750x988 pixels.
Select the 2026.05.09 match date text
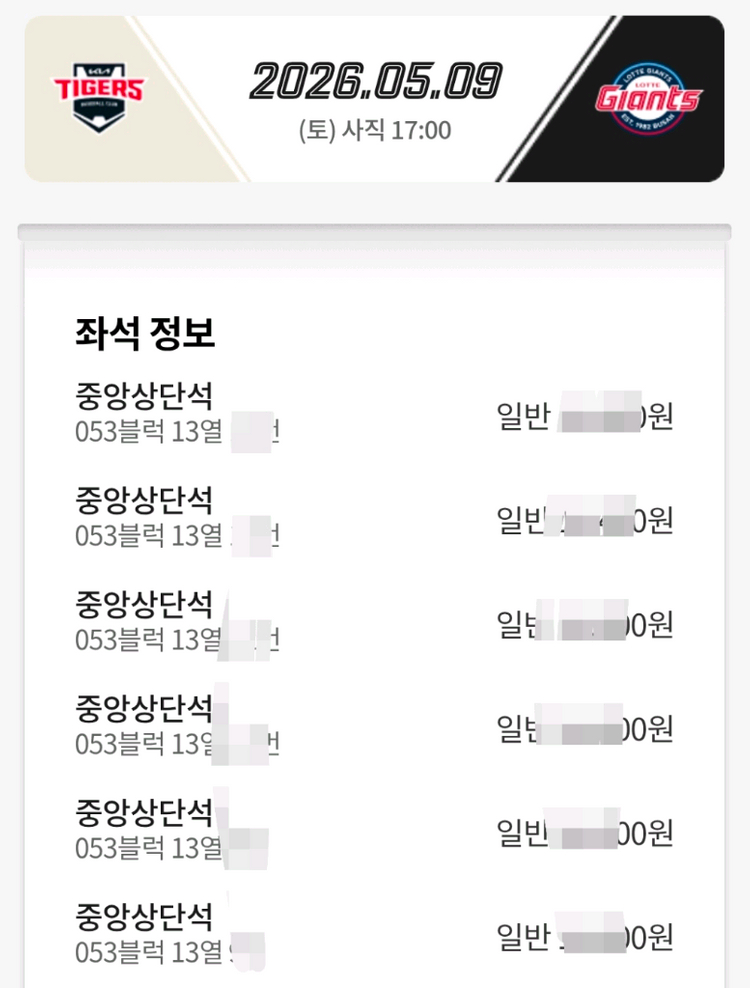pyautogui.click(x=376, y=81)
